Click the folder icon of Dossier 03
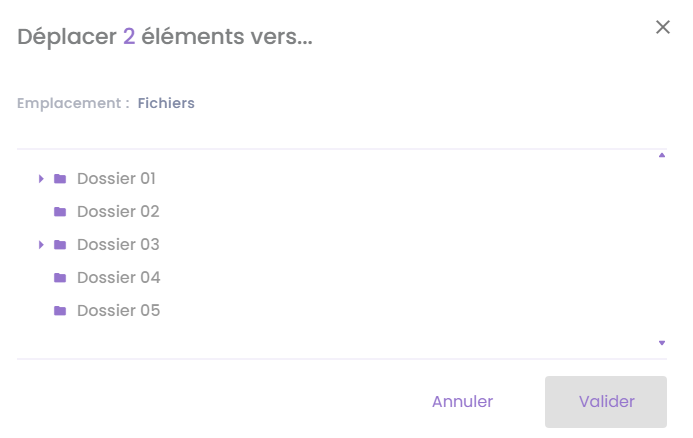 (x=60, y=245)
